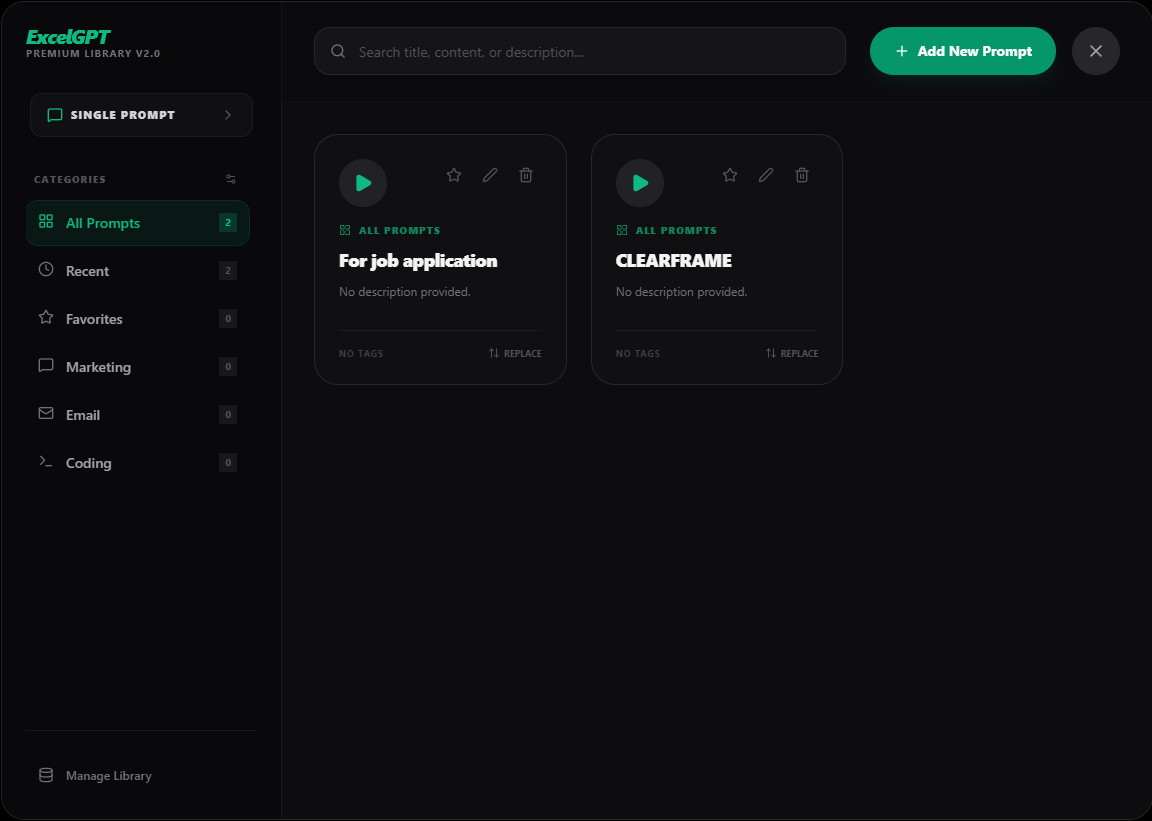
Task: Expand the SINGLE PROMPT mode selector
Action: [x=141, y=115]
